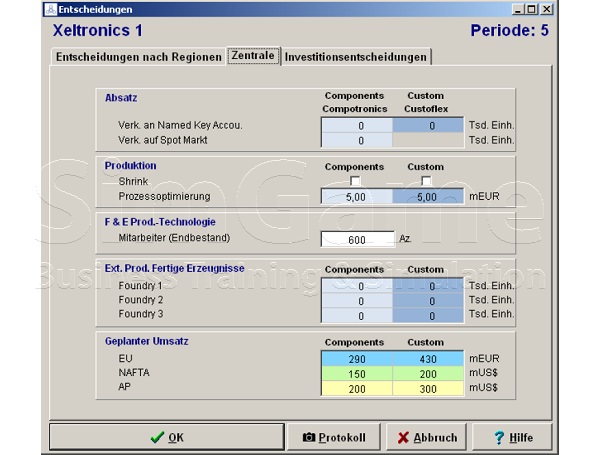This screenshot has width=600, height=455.
Task: Select AP Components planned revenue 200
Action: (357, 388)
